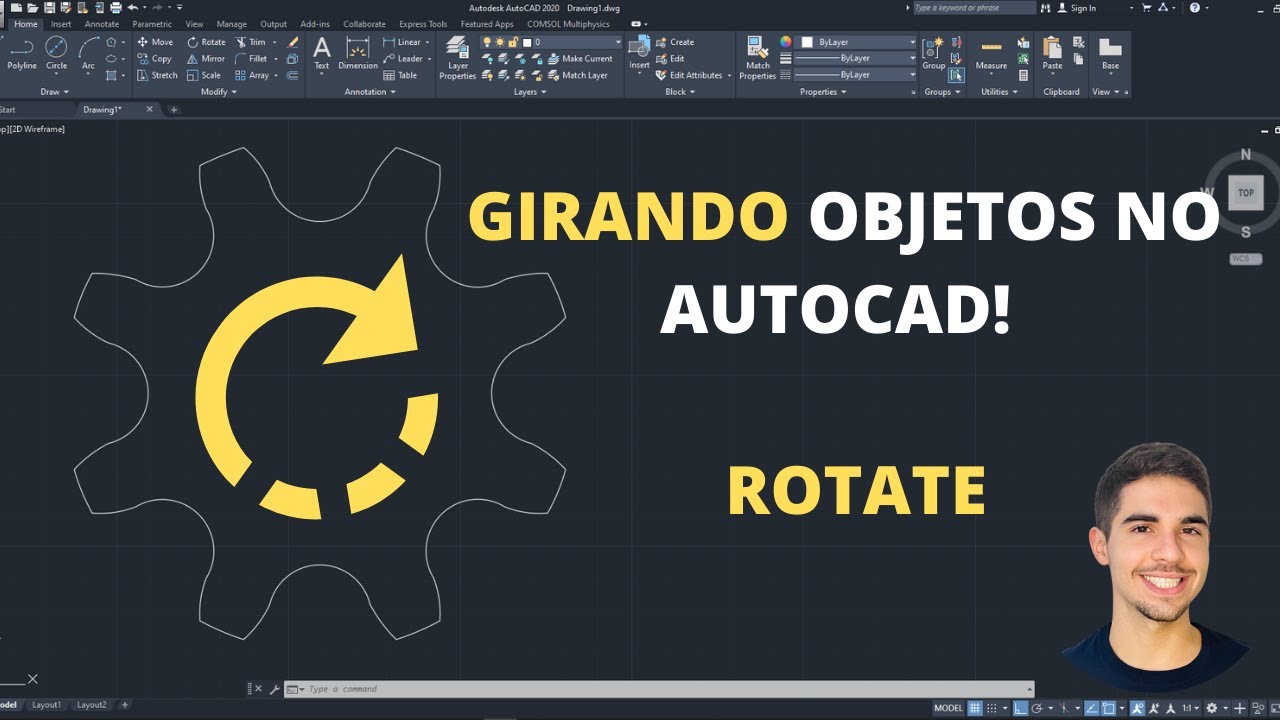This screenshot has height=720, width=1280.
Task: Open the Annotate ribbon tab
Action: [x=102, y=24]
